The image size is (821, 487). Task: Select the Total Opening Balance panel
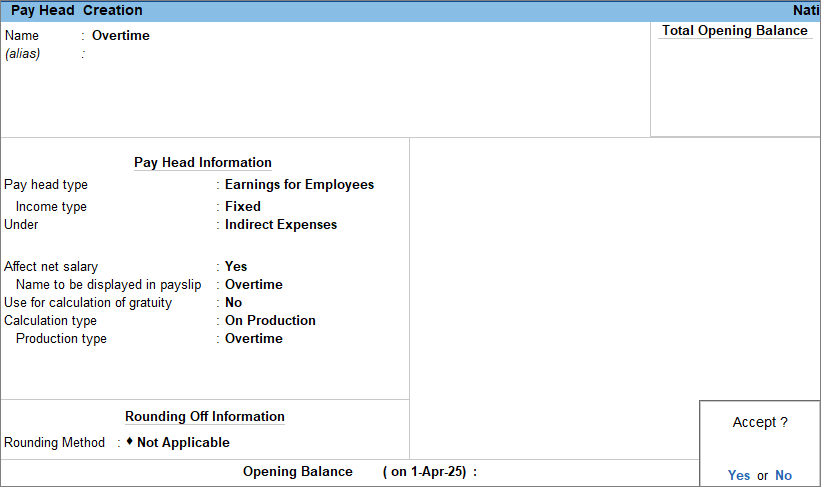[x=734, y=80]
